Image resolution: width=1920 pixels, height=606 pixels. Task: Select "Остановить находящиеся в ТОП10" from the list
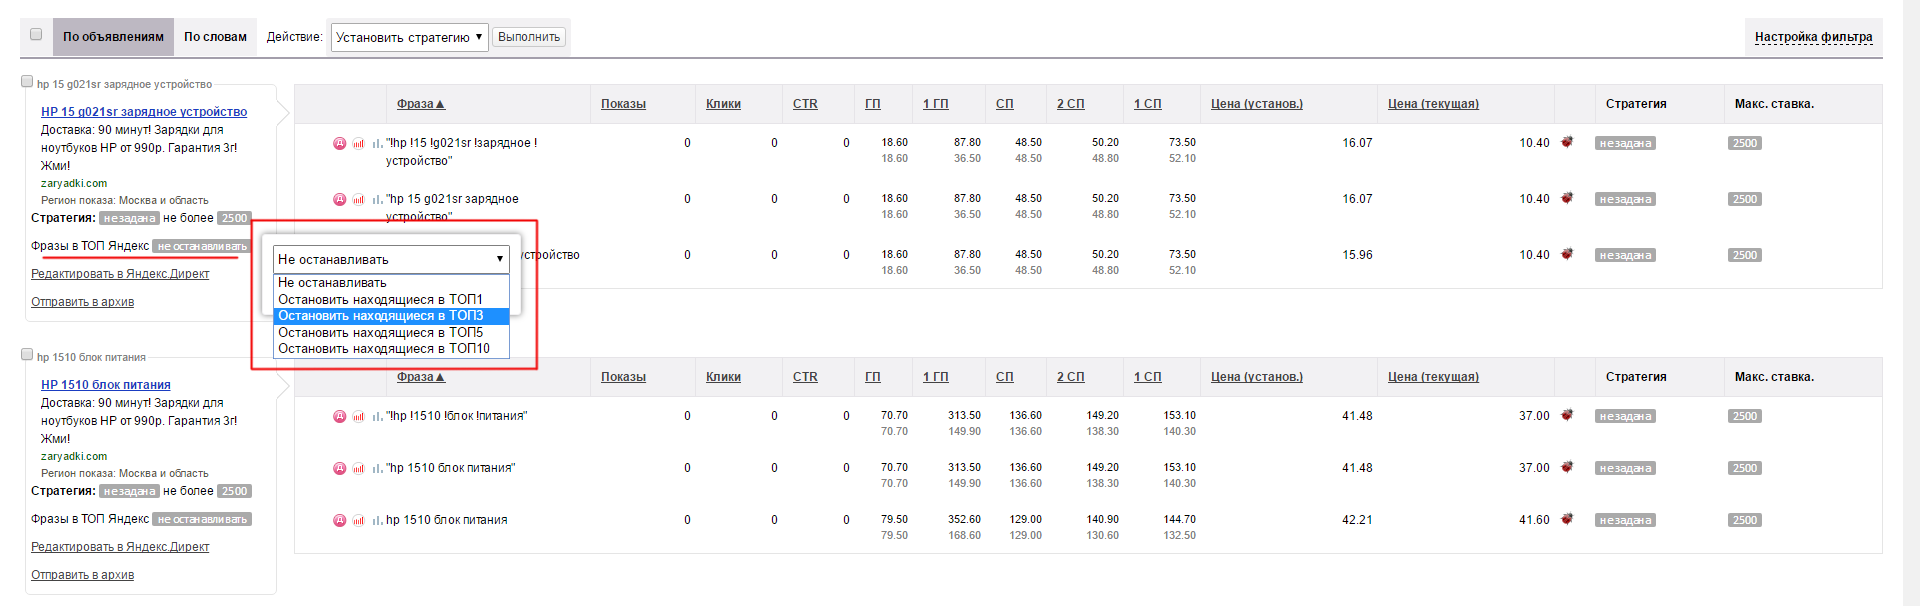tap(383, 349)
